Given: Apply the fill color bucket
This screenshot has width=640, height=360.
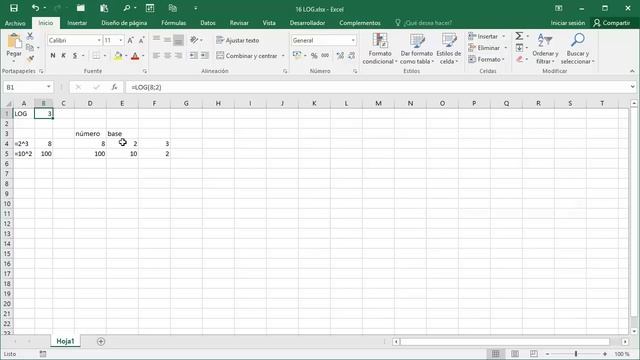Looking at the screenshot, I should (118, 56).
